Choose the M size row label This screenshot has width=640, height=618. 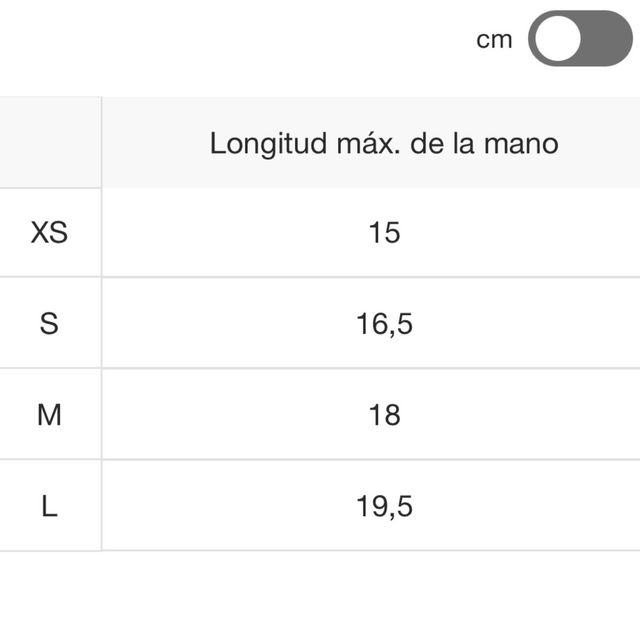click(x=49, y=415)
